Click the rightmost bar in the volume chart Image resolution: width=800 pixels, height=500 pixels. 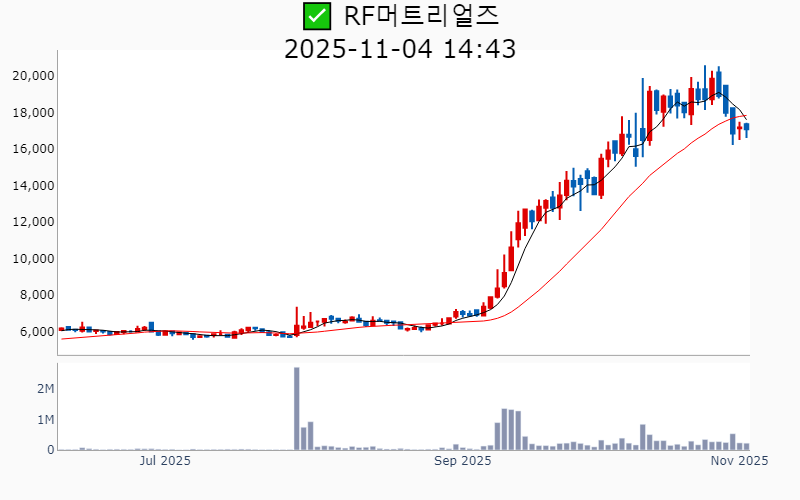click(746, 447)
